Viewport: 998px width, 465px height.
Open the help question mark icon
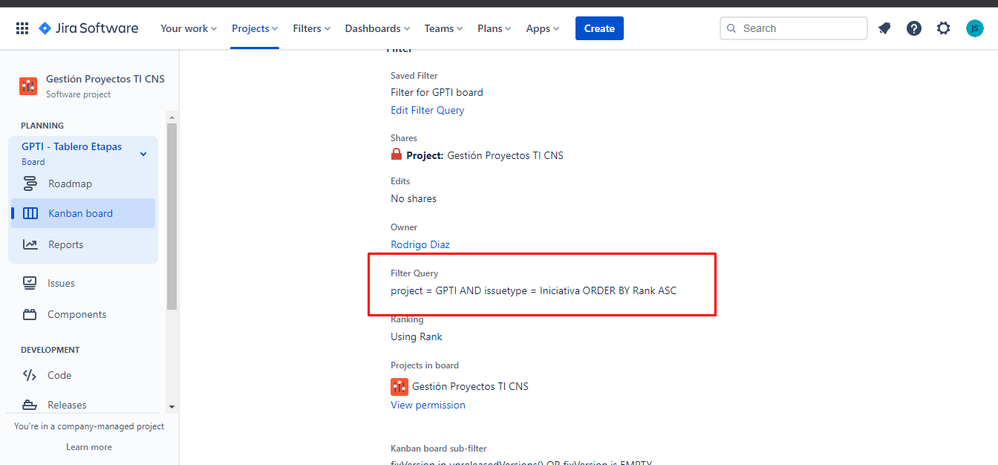914,28
